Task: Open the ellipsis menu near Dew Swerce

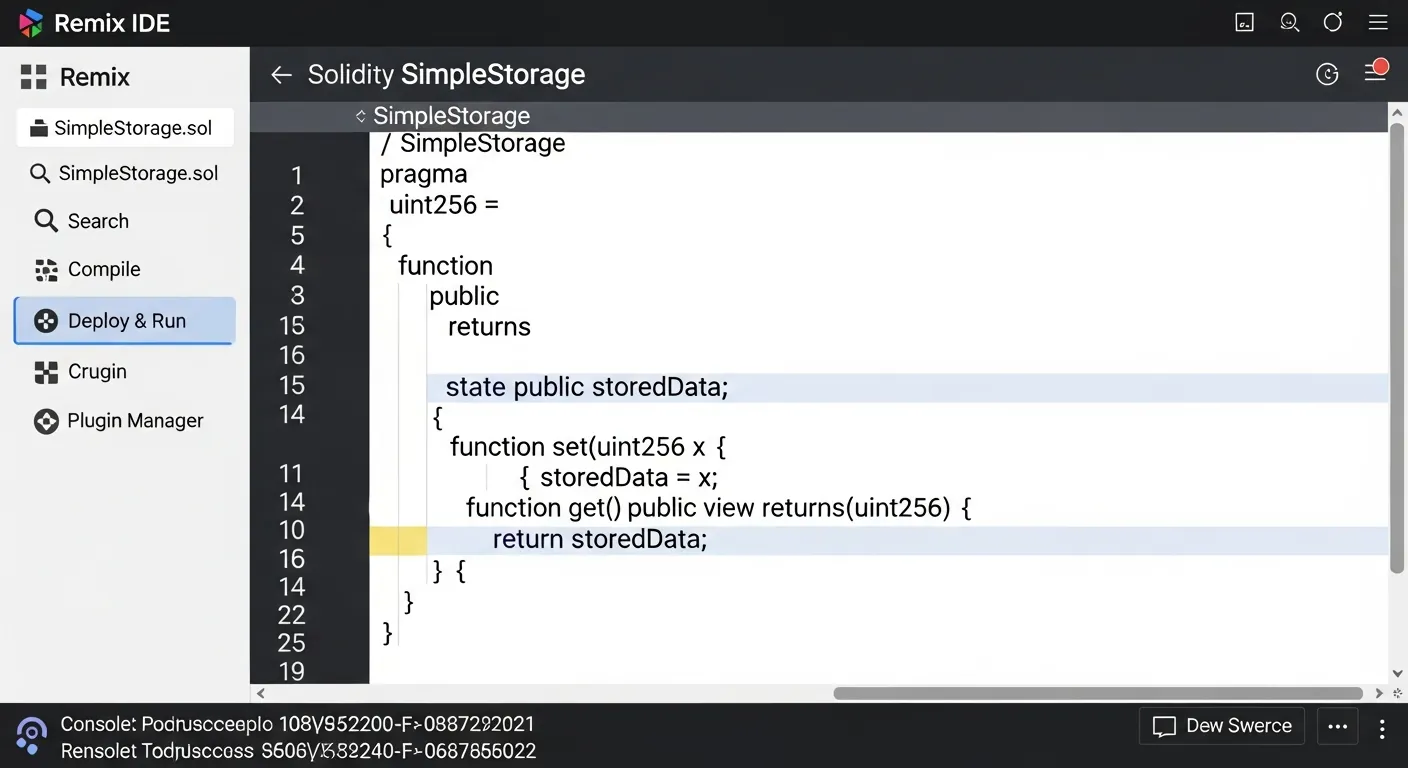Action: pos(1337,727)
